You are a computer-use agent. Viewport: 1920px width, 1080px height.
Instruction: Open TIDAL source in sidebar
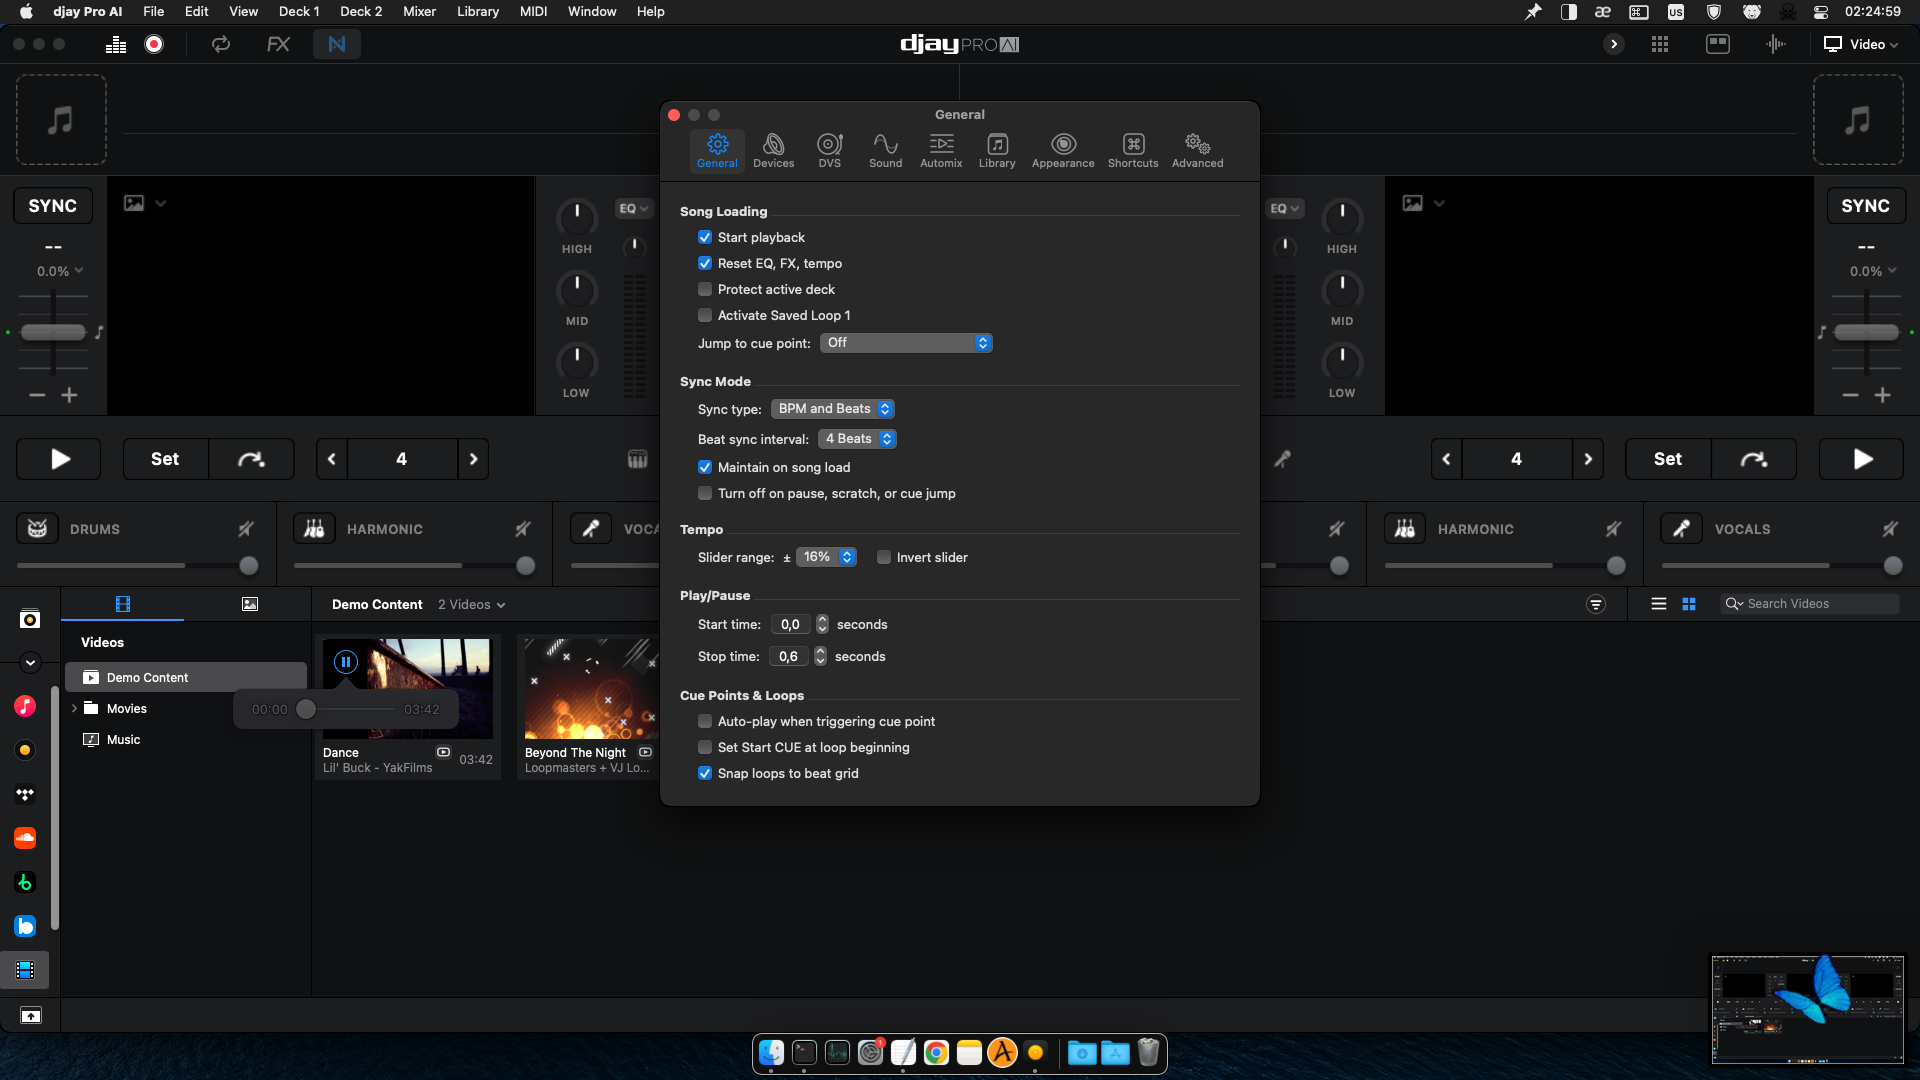(x=25, y=794)
